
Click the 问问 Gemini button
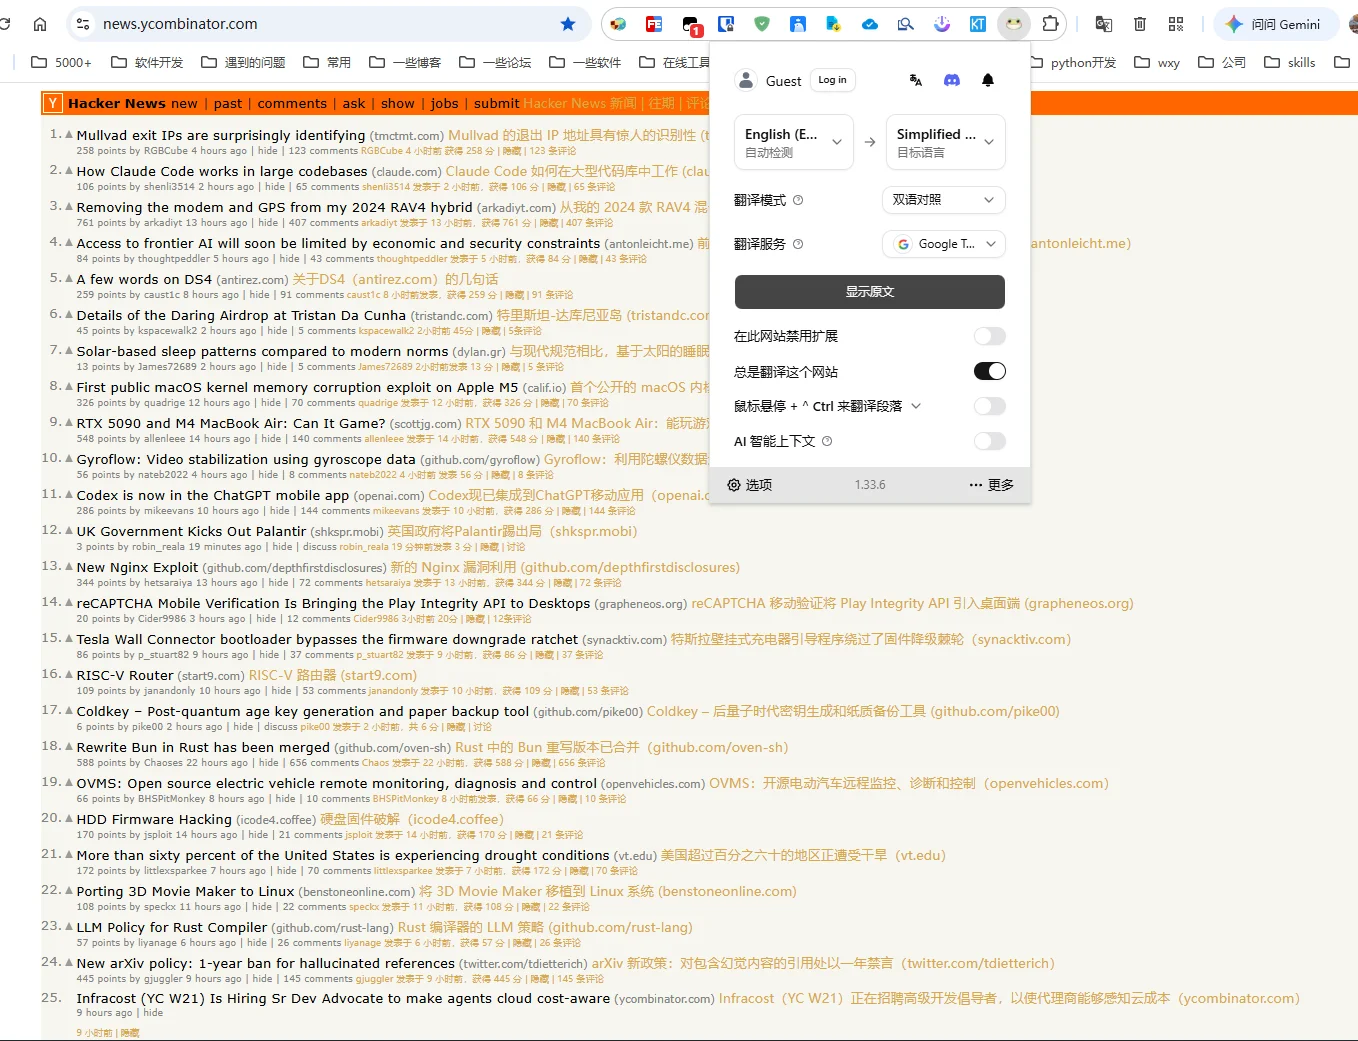point(1276,24)
